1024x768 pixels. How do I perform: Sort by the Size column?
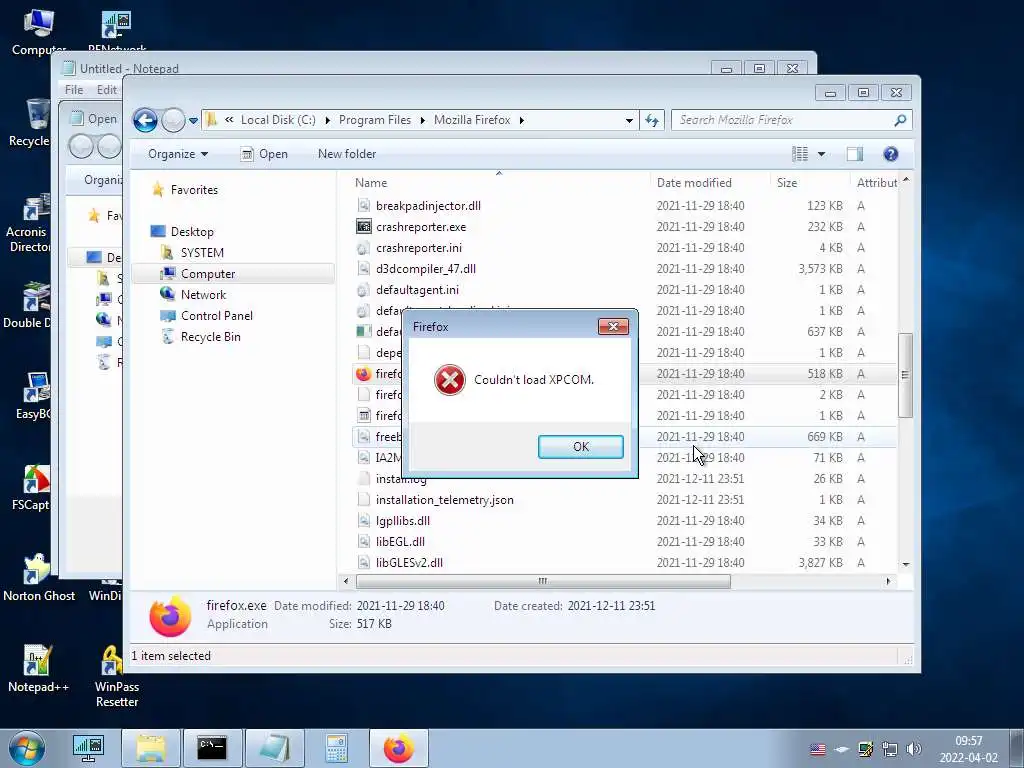[x=787, y=183]
